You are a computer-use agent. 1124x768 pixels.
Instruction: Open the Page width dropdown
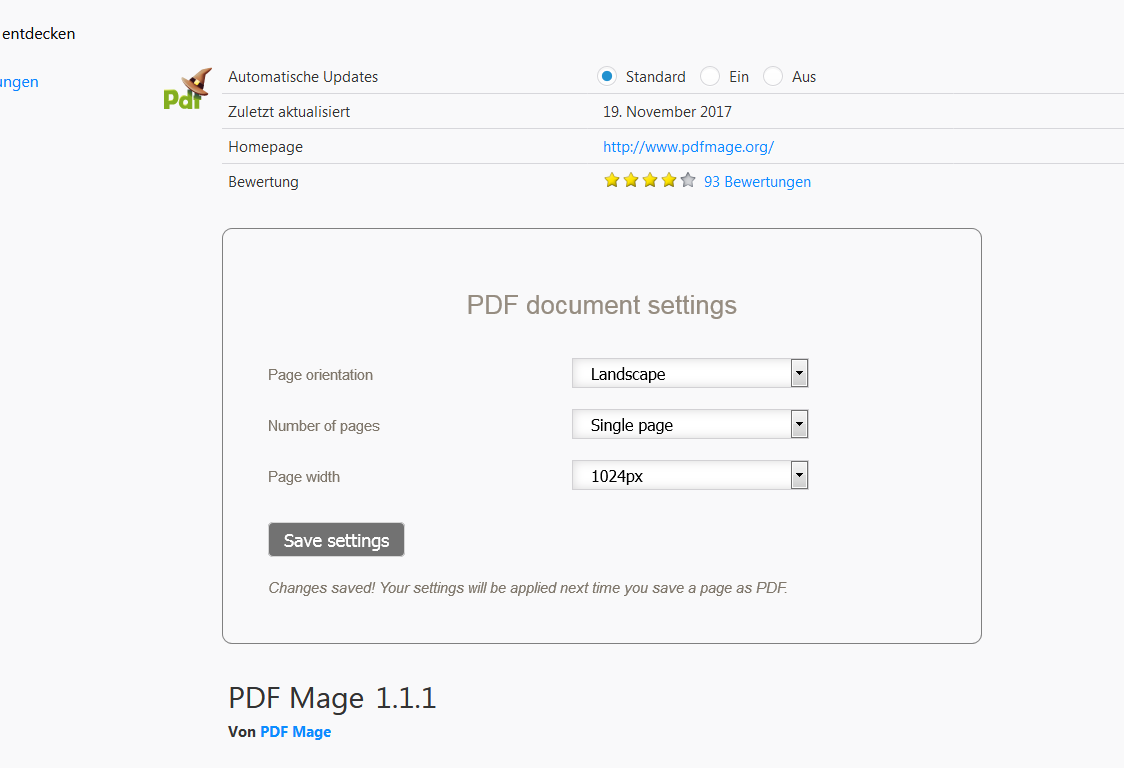click(x=690, y=475)
